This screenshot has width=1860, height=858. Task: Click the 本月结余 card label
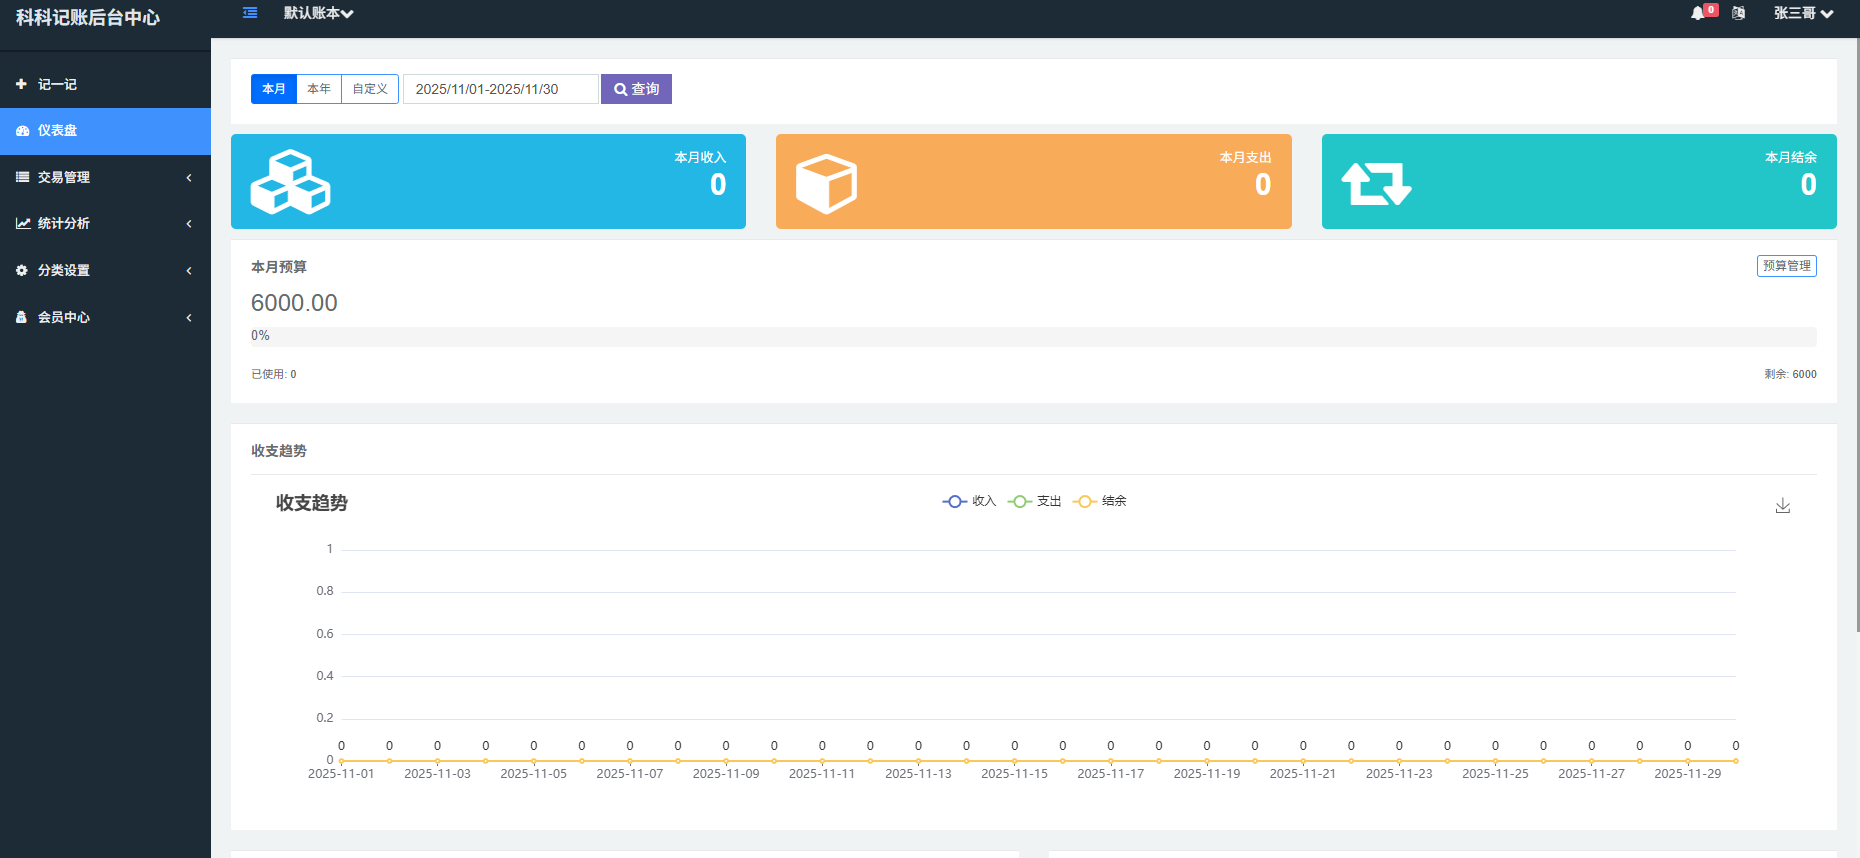pyautogui.click(x=1791, y=157)
